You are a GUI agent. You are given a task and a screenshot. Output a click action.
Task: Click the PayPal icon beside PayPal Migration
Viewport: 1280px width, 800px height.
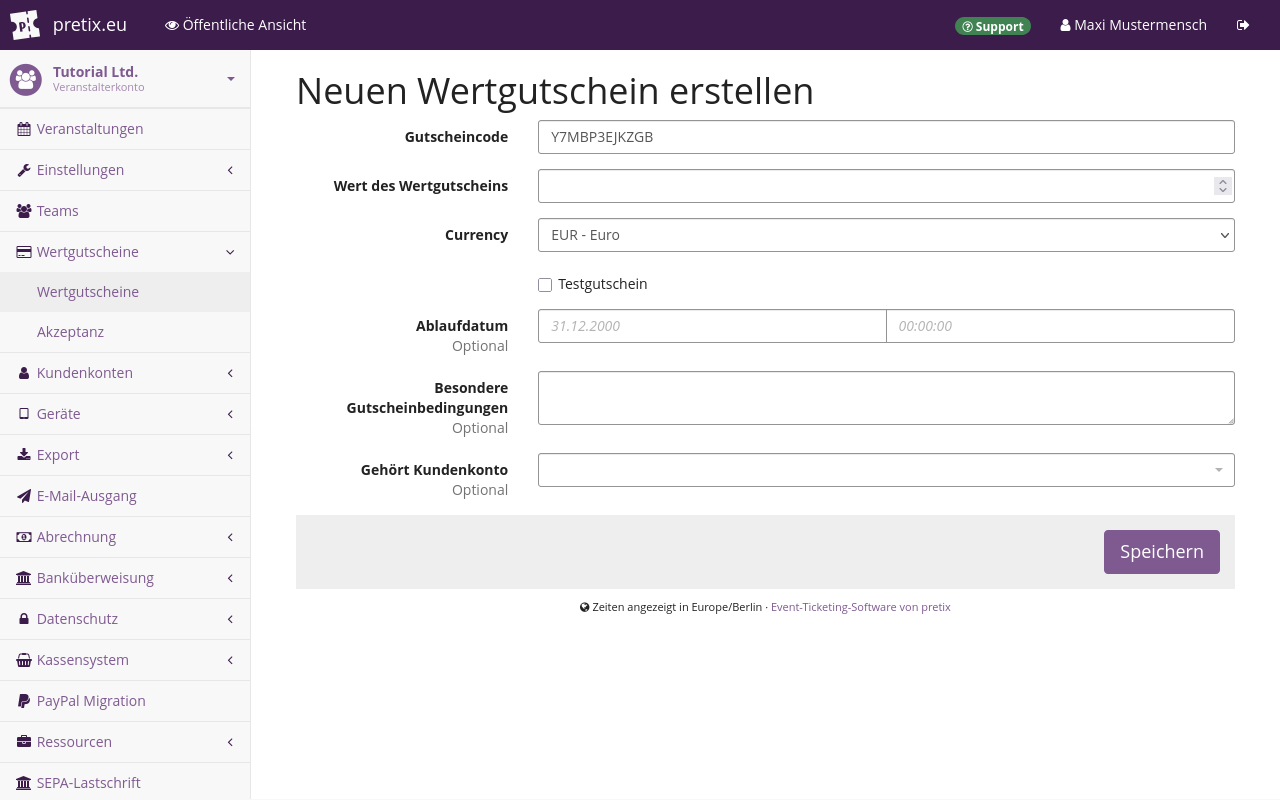[24, 701]
